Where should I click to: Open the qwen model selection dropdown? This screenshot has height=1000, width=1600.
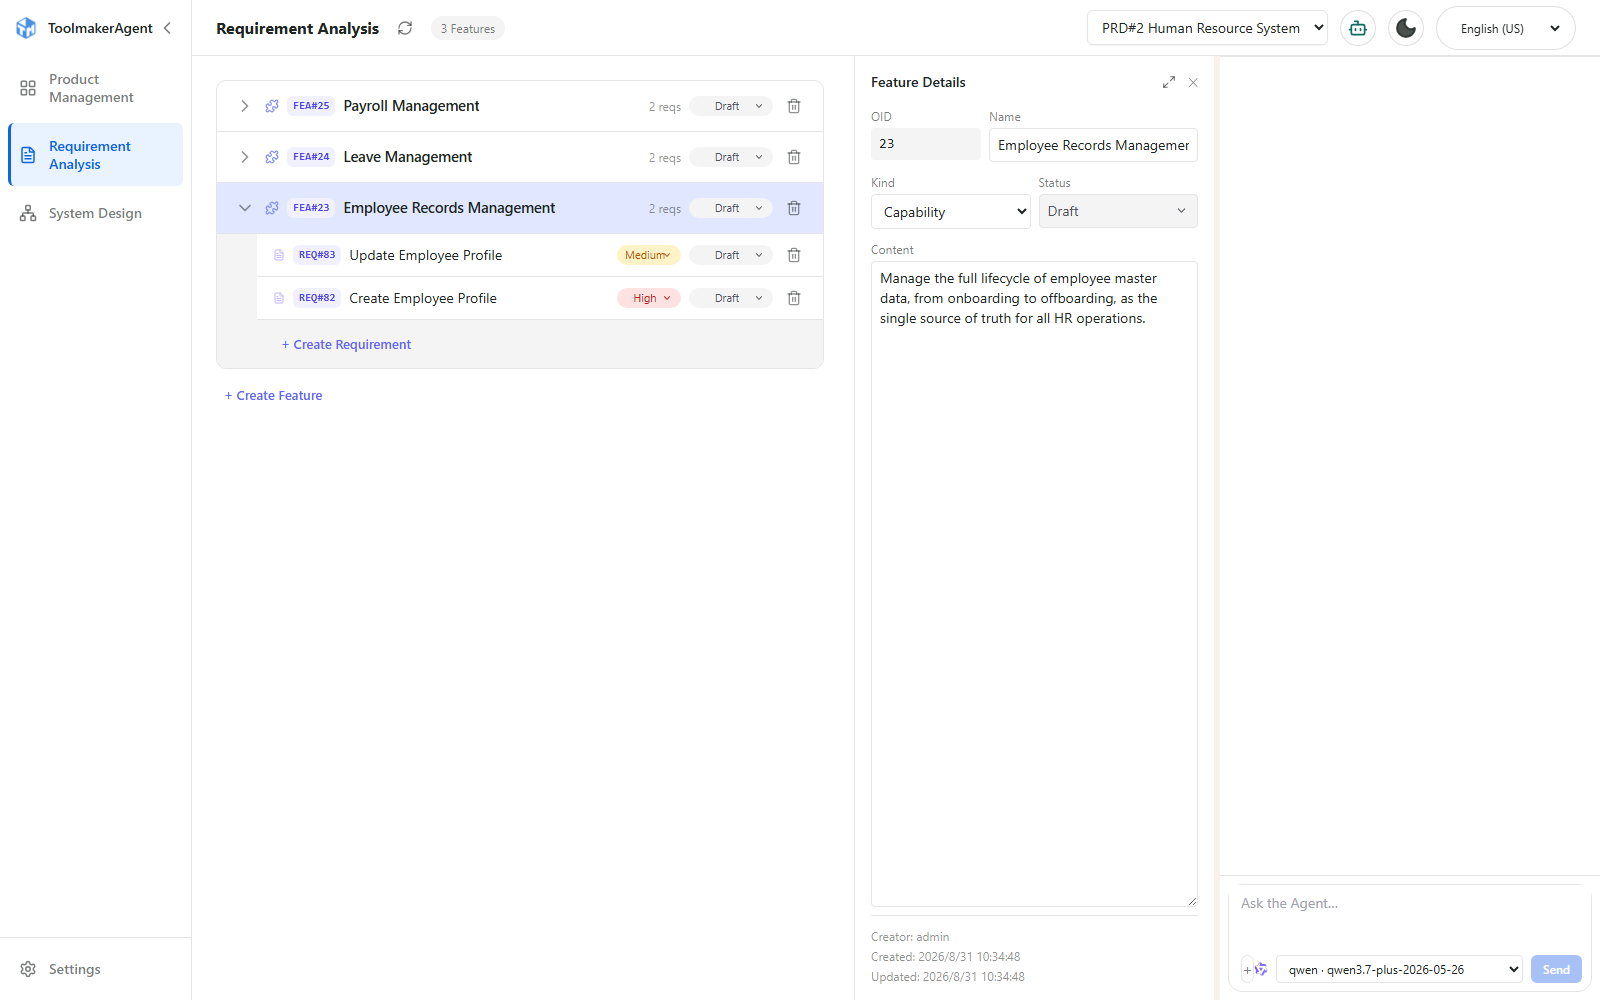click(1399, 969)
